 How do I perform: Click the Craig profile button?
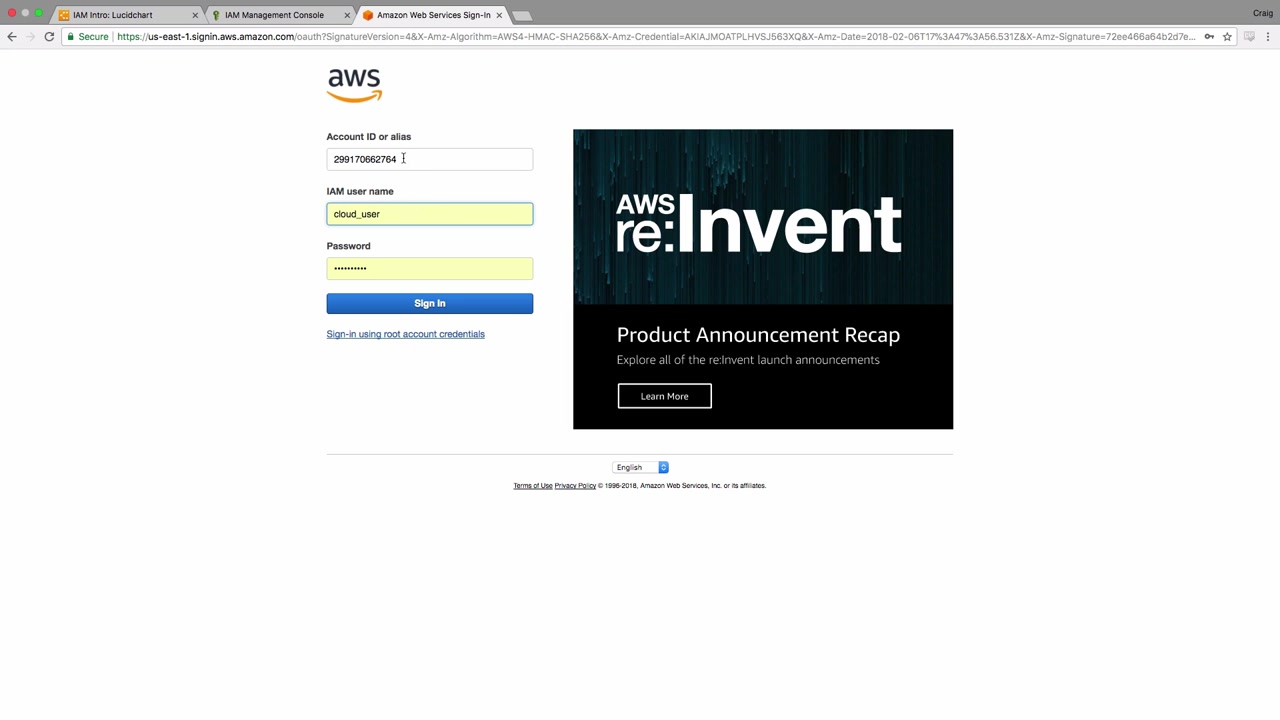point(1263,13)
